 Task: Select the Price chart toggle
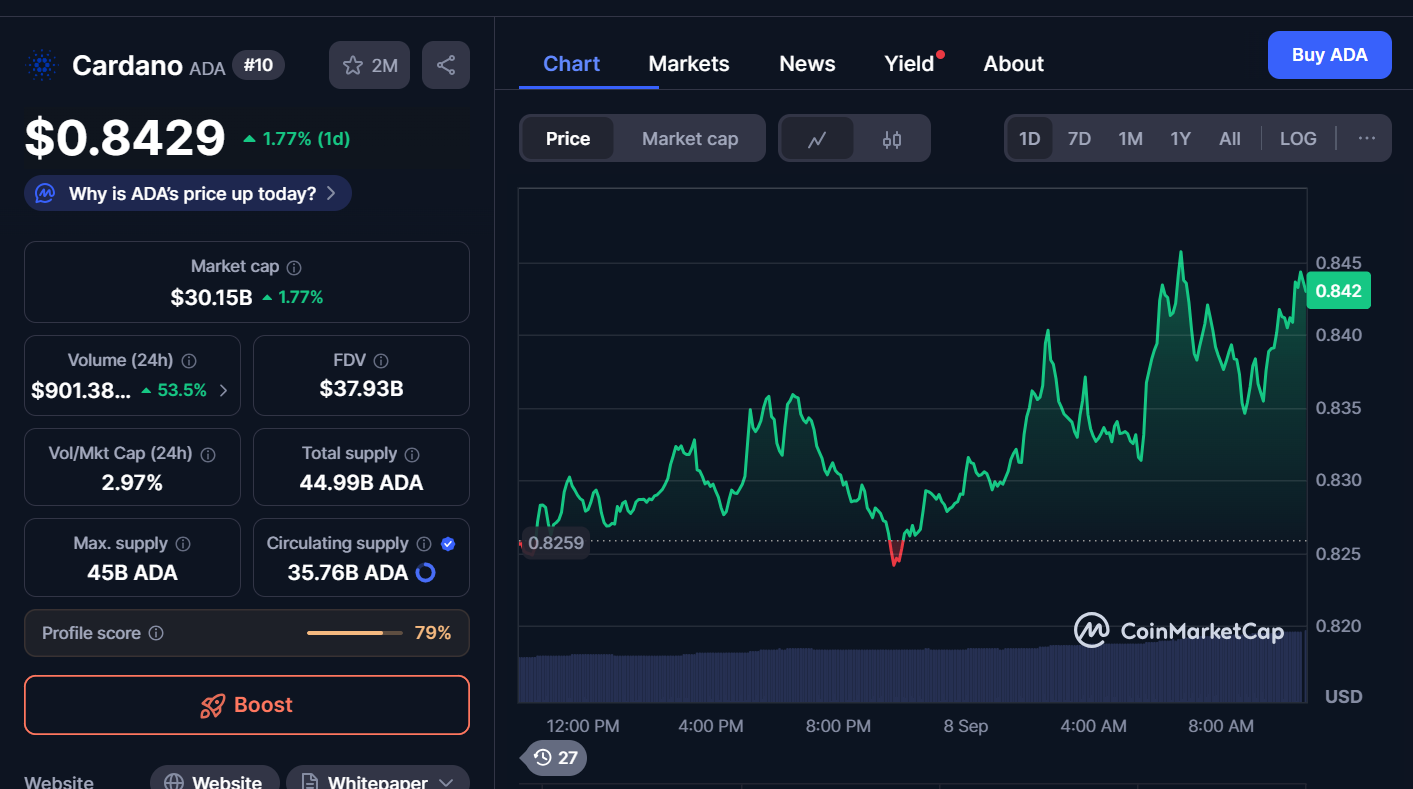pos(568,139)
